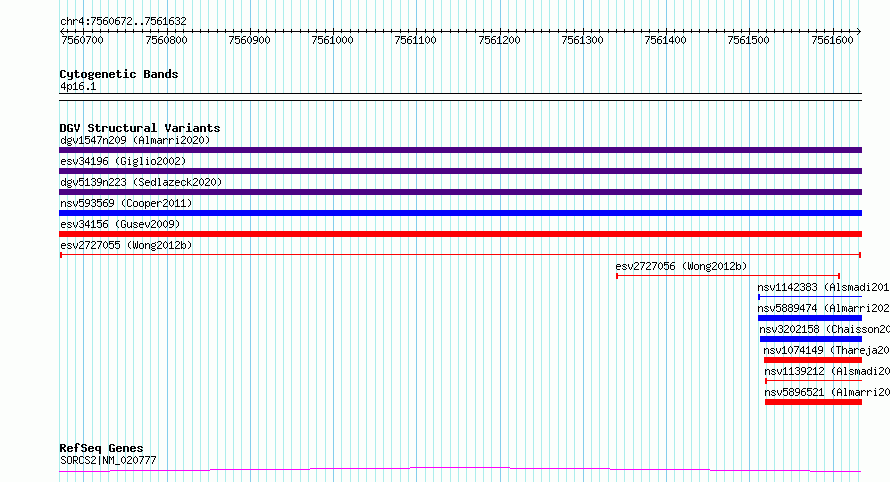The width and height of the screenshot is (890, 482).
Task: Click ruler position 7561600
Action: tap(832, 40)
